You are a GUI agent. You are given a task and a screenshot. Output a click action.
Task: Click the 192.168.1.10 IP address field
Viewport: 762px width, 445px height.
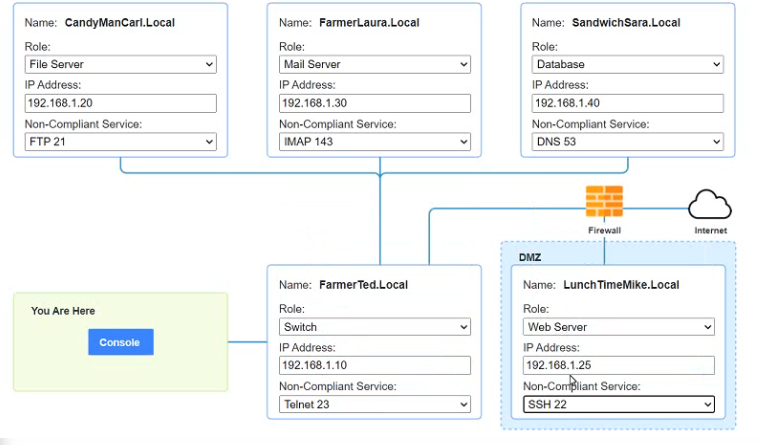(375, 365)
